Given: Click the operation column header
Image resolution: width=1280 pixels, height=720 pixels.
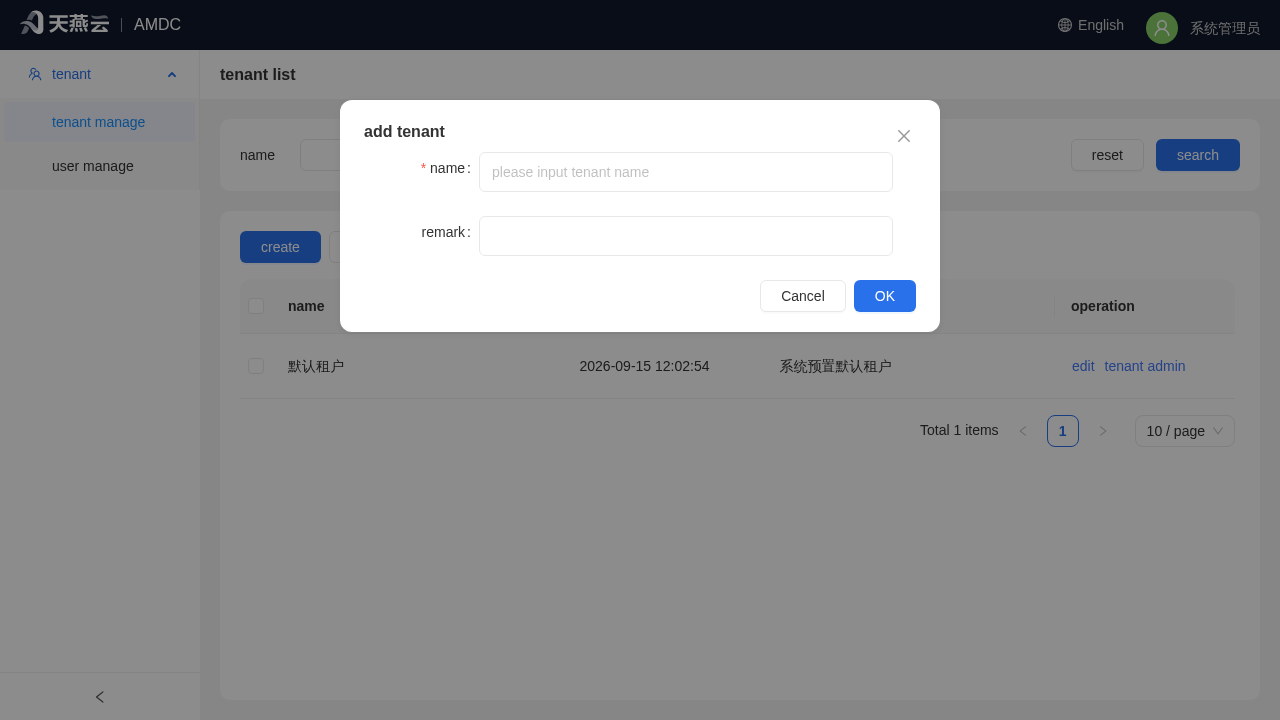Looking at the screenshot, I should click(x=1103, y=306).
